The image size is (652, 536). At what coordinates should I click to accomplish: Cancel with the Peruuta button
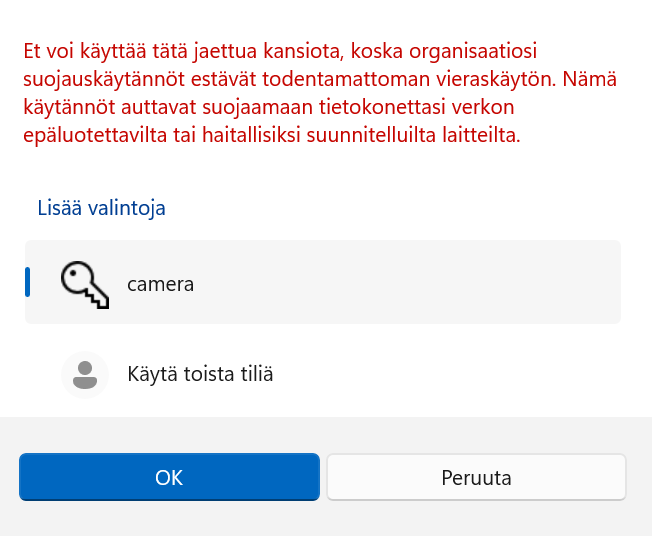click(476, 478)
